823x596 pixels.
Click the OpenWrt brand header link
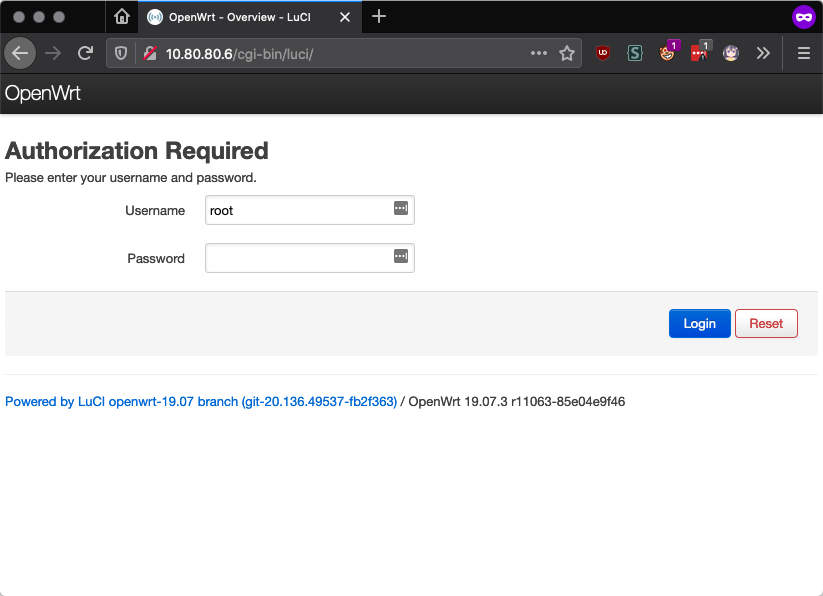click(x=43, y=93)
